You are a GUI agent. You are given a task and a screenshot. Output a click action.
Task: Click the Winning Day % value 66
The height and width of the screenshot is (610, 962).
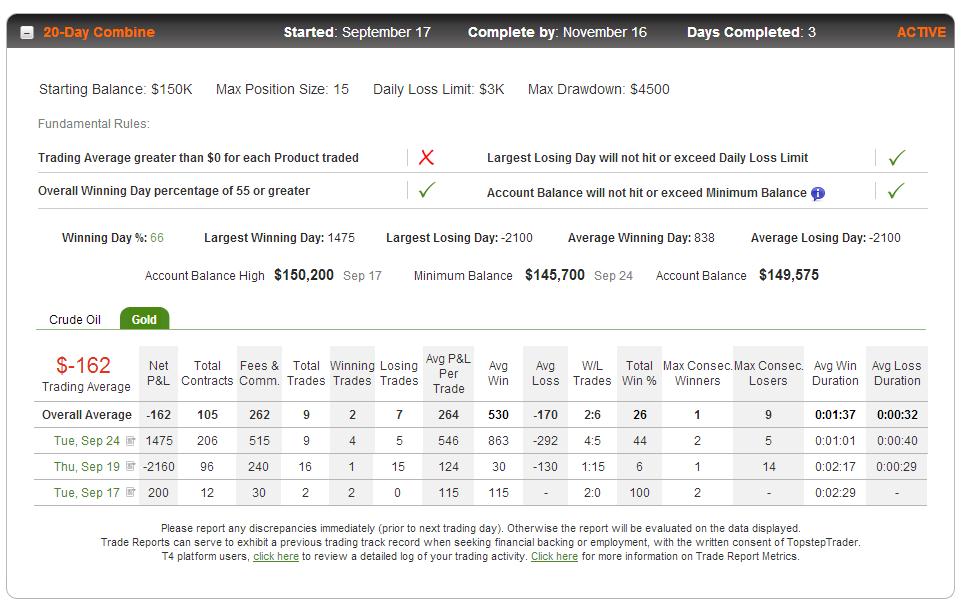[157, 237]
